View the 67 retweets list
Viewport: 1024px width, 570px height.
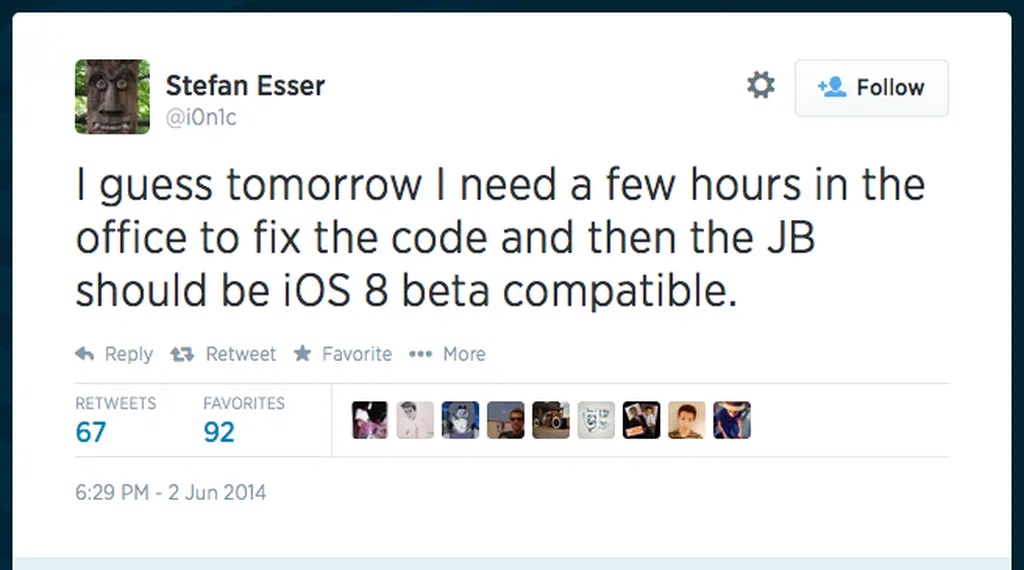(91, 431)
